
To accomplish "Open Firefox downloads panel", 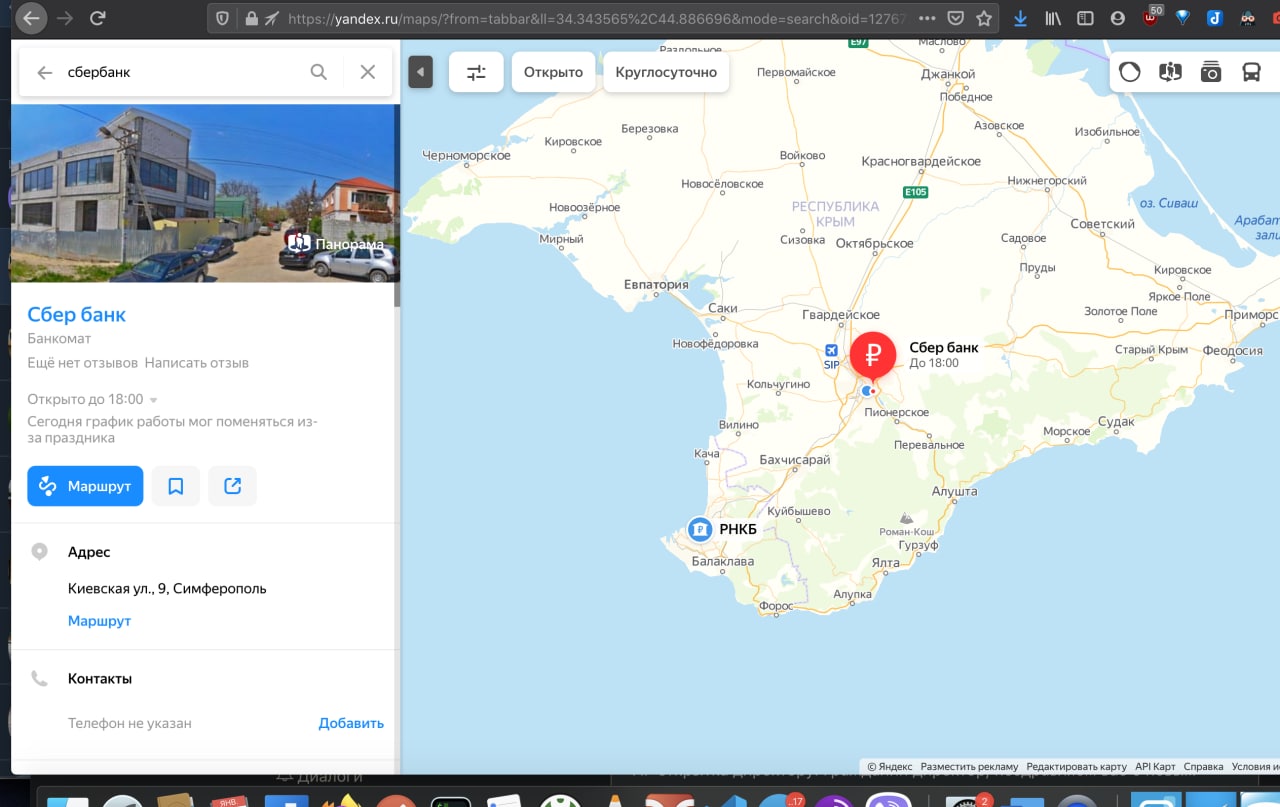I will tap(1020, 18).
